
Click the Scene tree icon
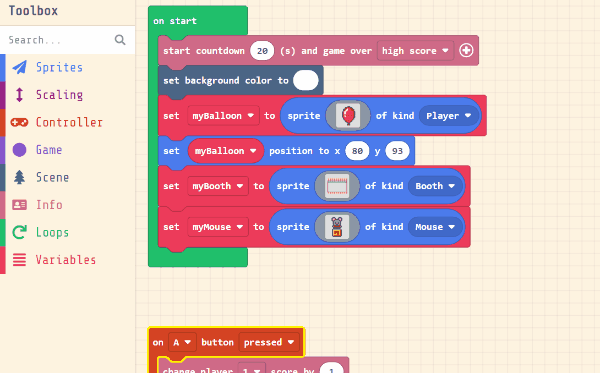click(20, 177)
